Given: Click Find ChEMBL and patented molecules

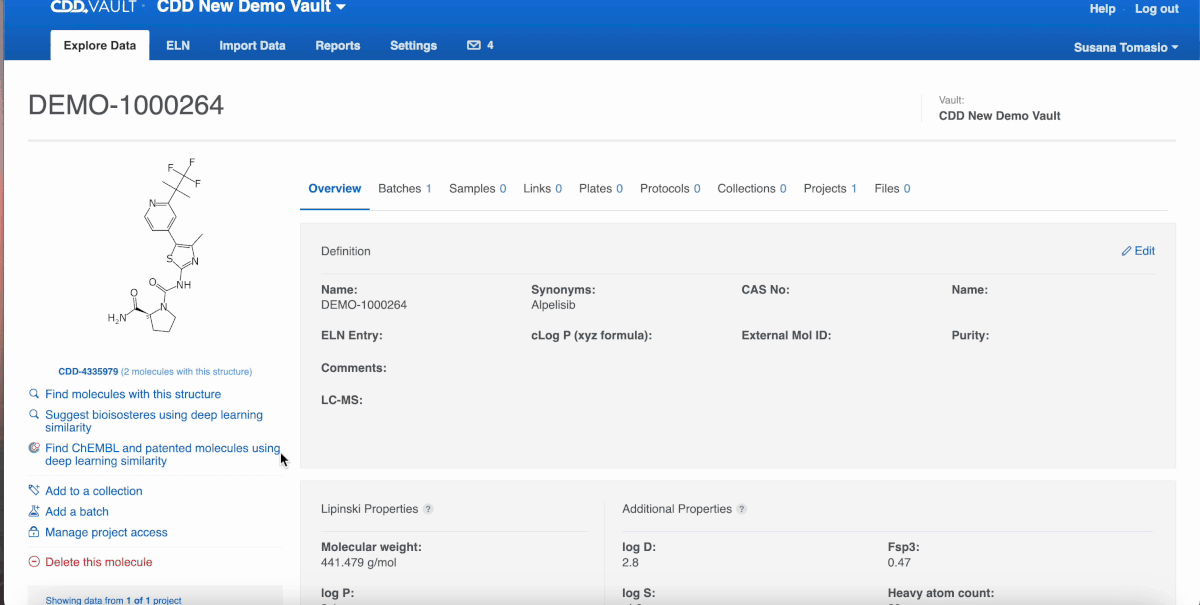Looking at the screenshot, I should pyautogui.click(x=162, y=455).
